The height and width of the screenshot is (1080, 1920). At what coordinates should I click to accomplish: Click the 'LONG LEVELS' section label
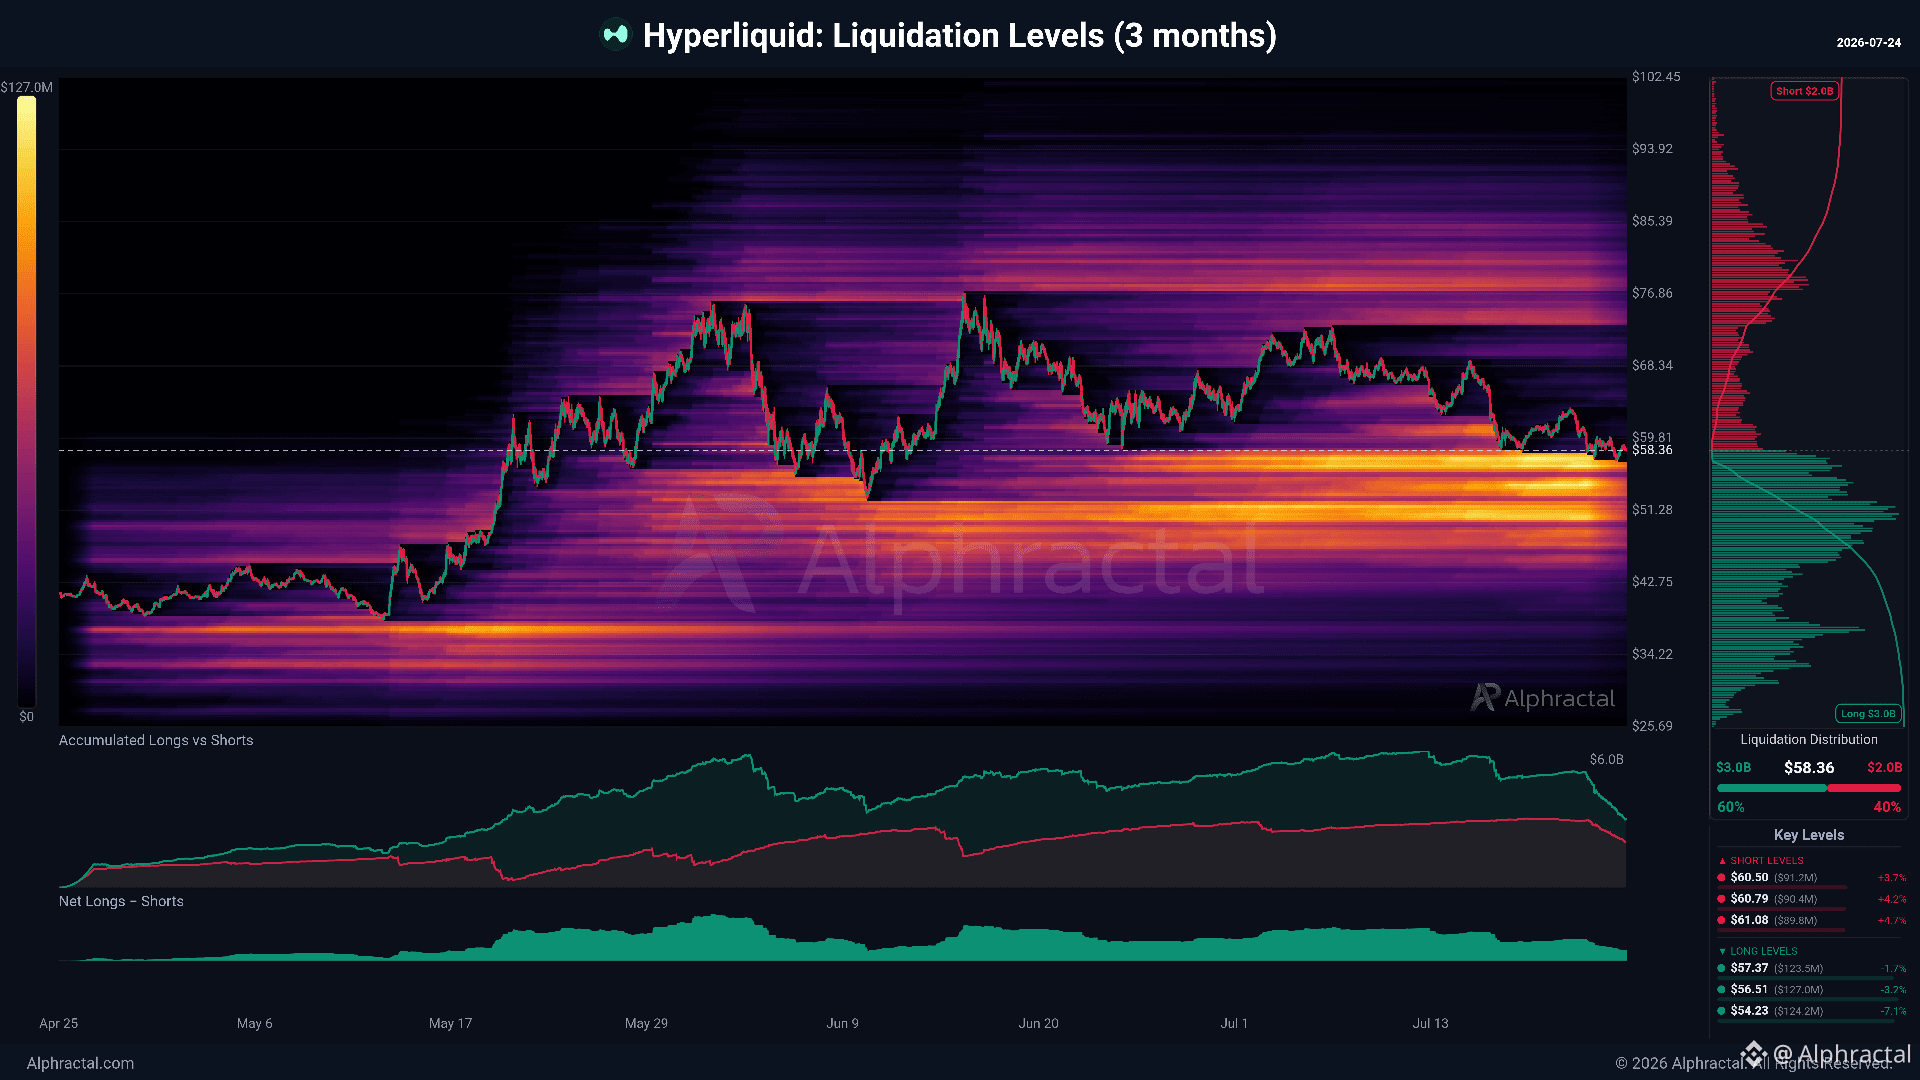1764,952
